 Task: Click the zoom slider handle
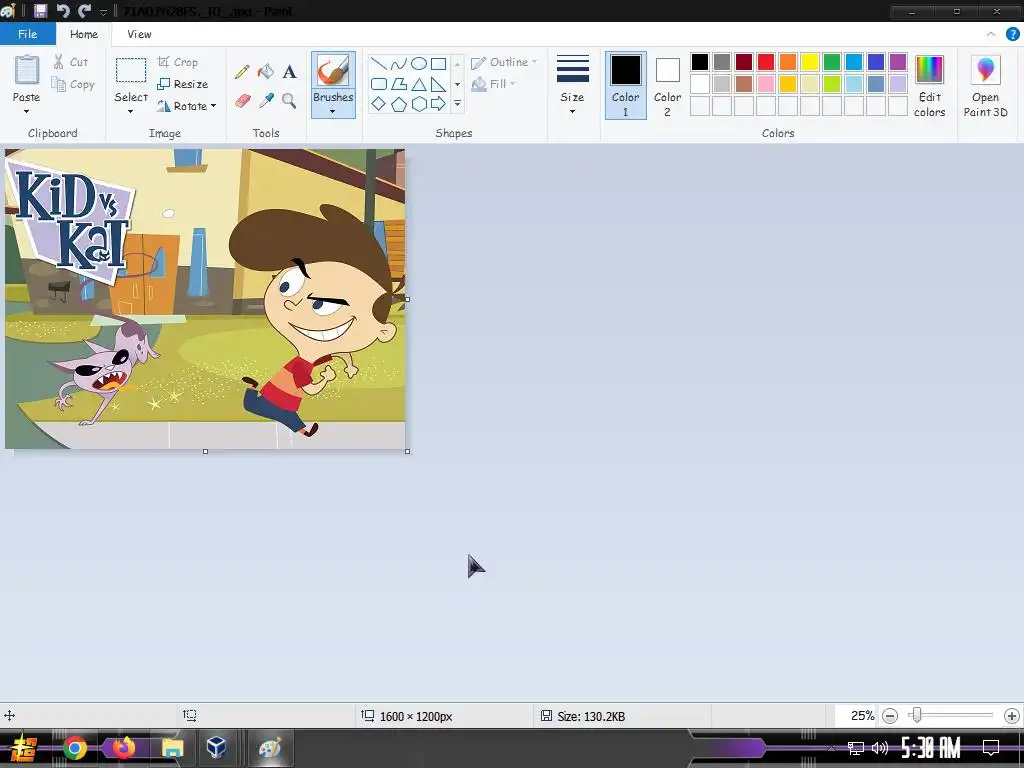tap(916, 716)
